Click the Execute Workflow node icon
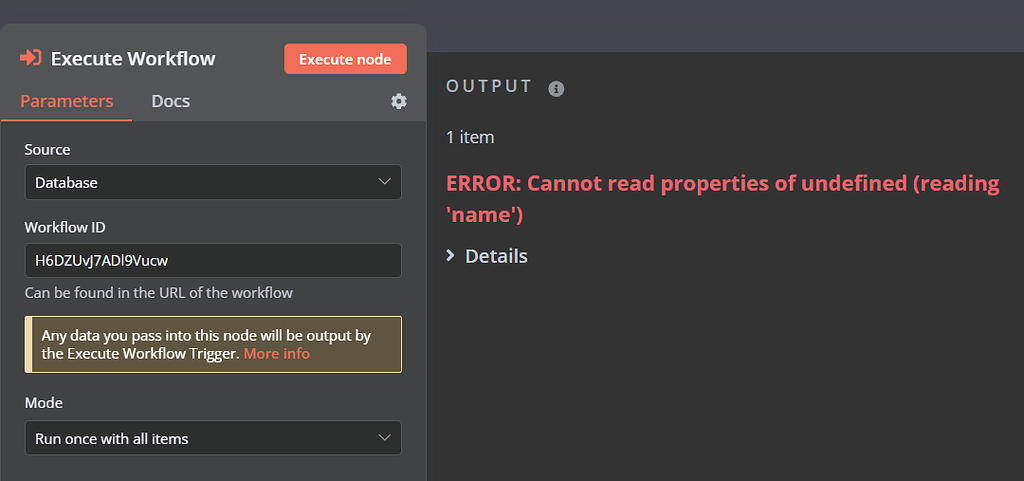The height and width of the screenshot is (481, 1024). (x=31, y=58)
